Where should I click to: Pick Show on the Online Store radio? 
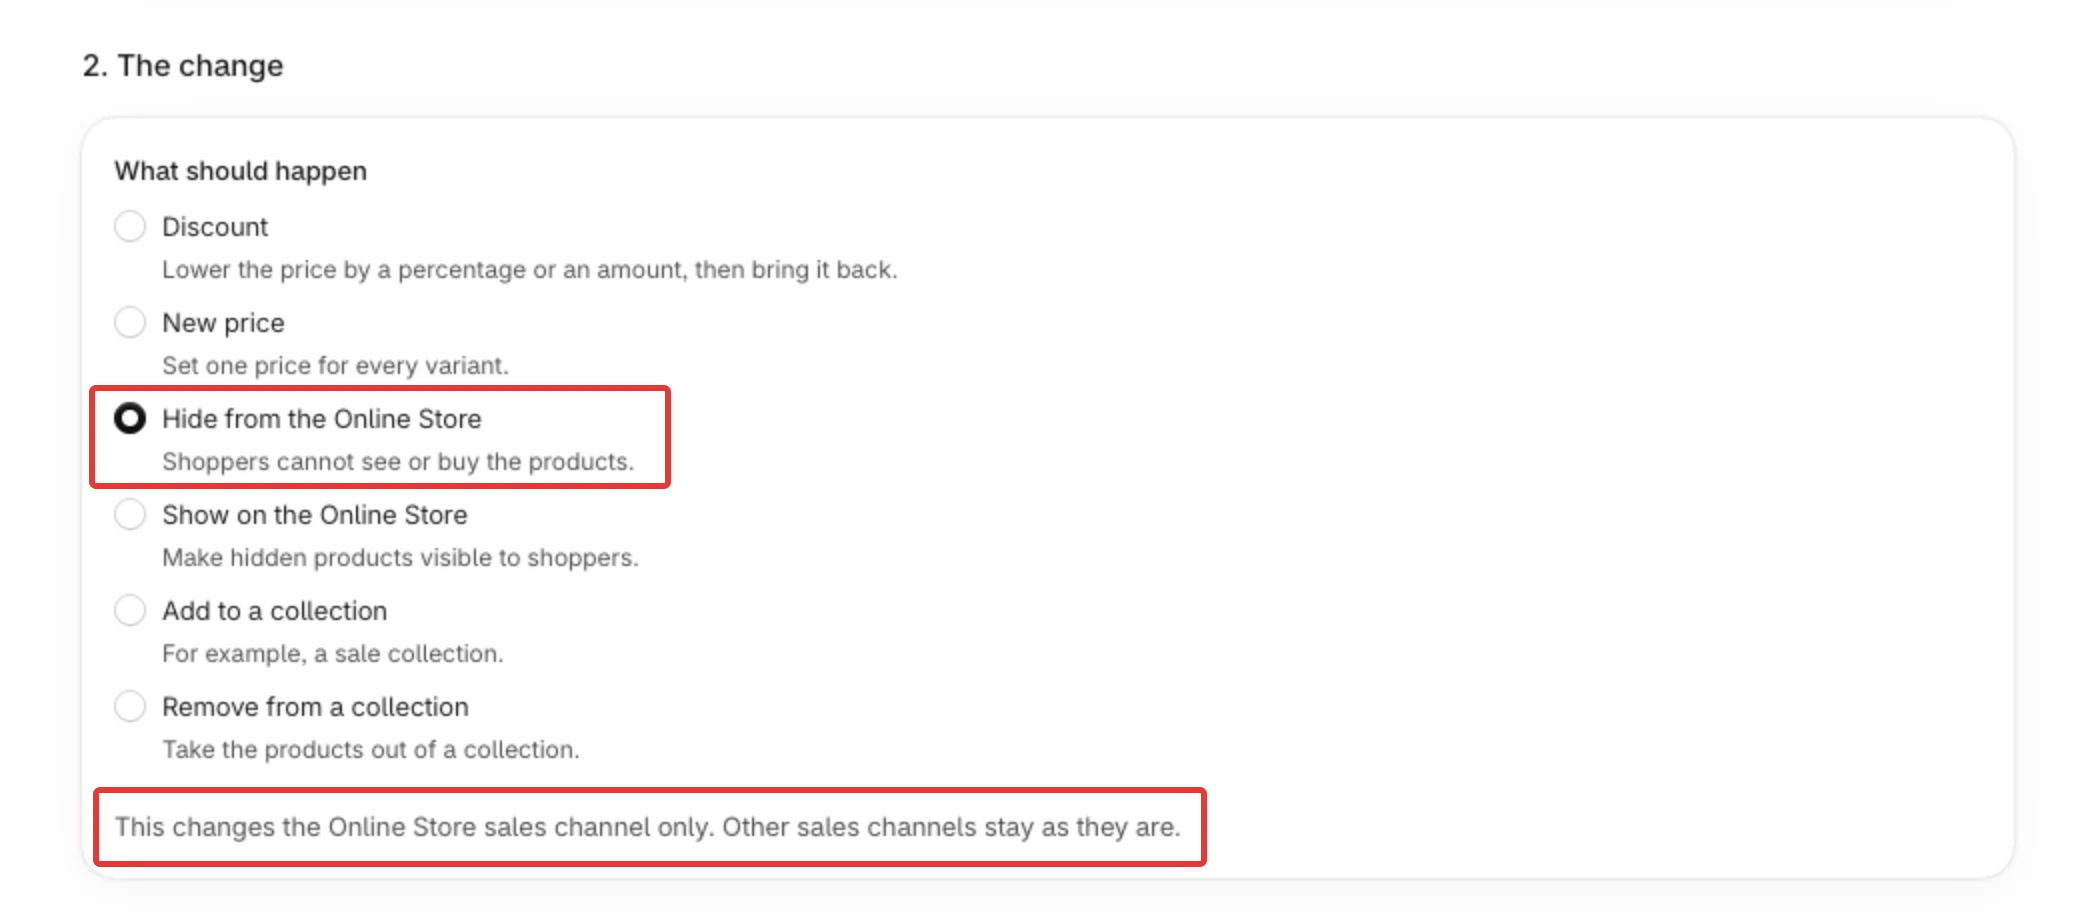(130, 514)
